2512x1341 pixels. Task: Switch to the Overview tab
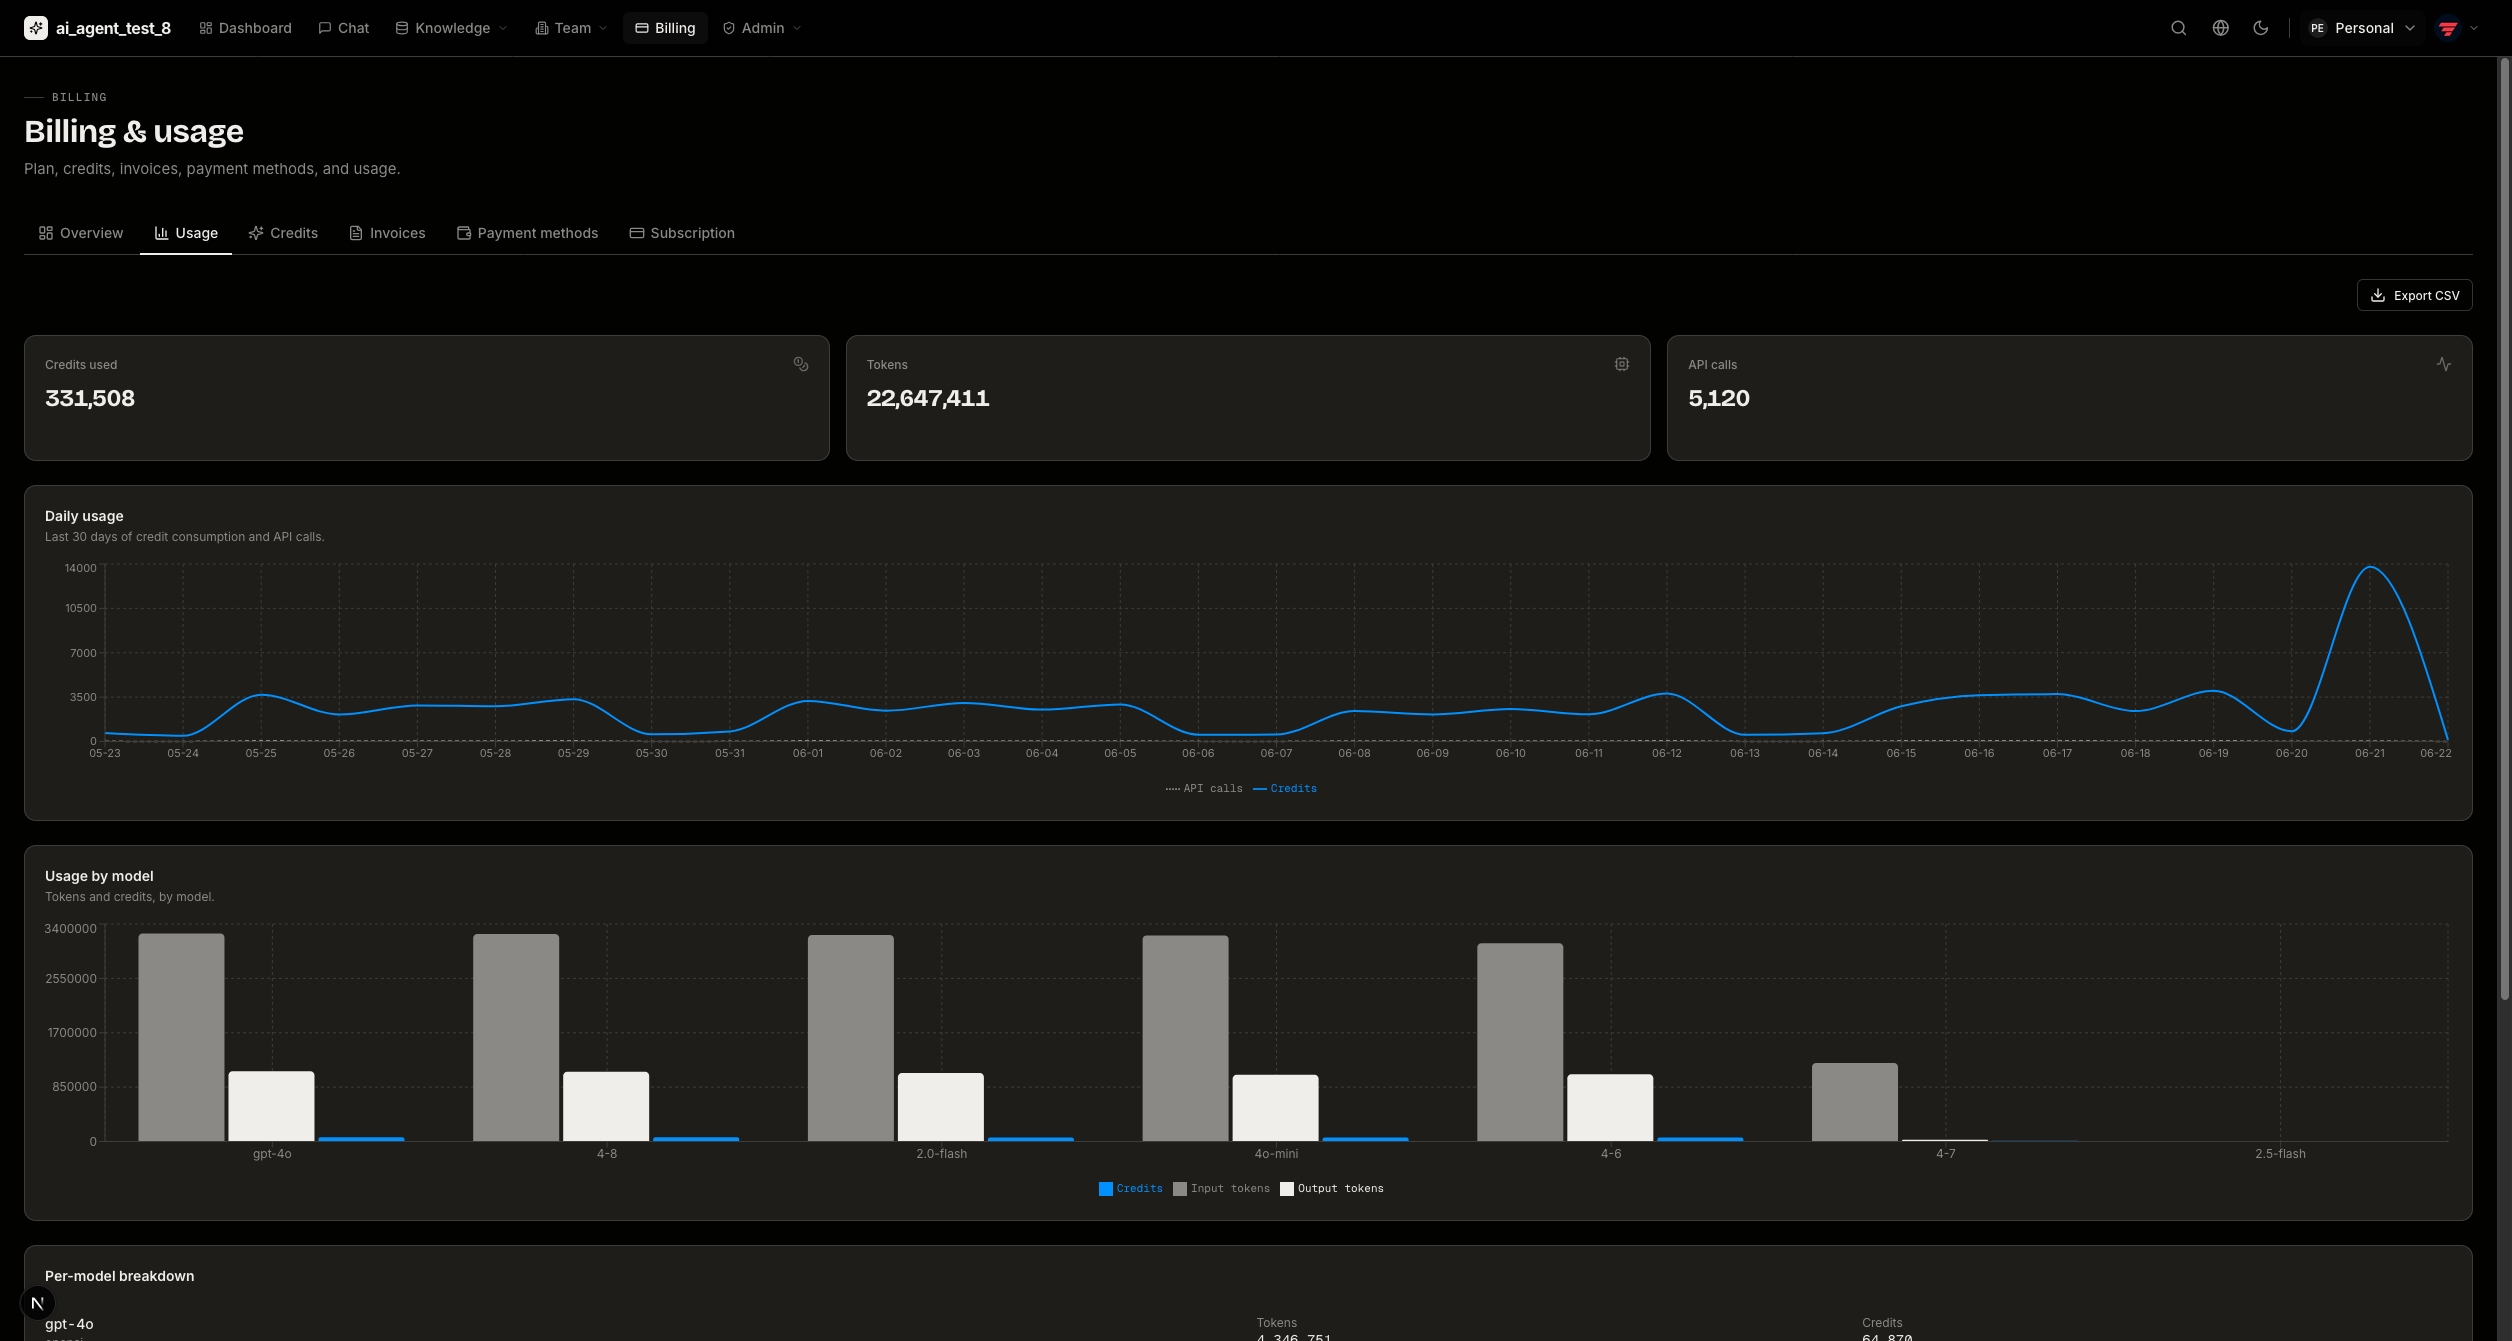[x=81, y=233]
